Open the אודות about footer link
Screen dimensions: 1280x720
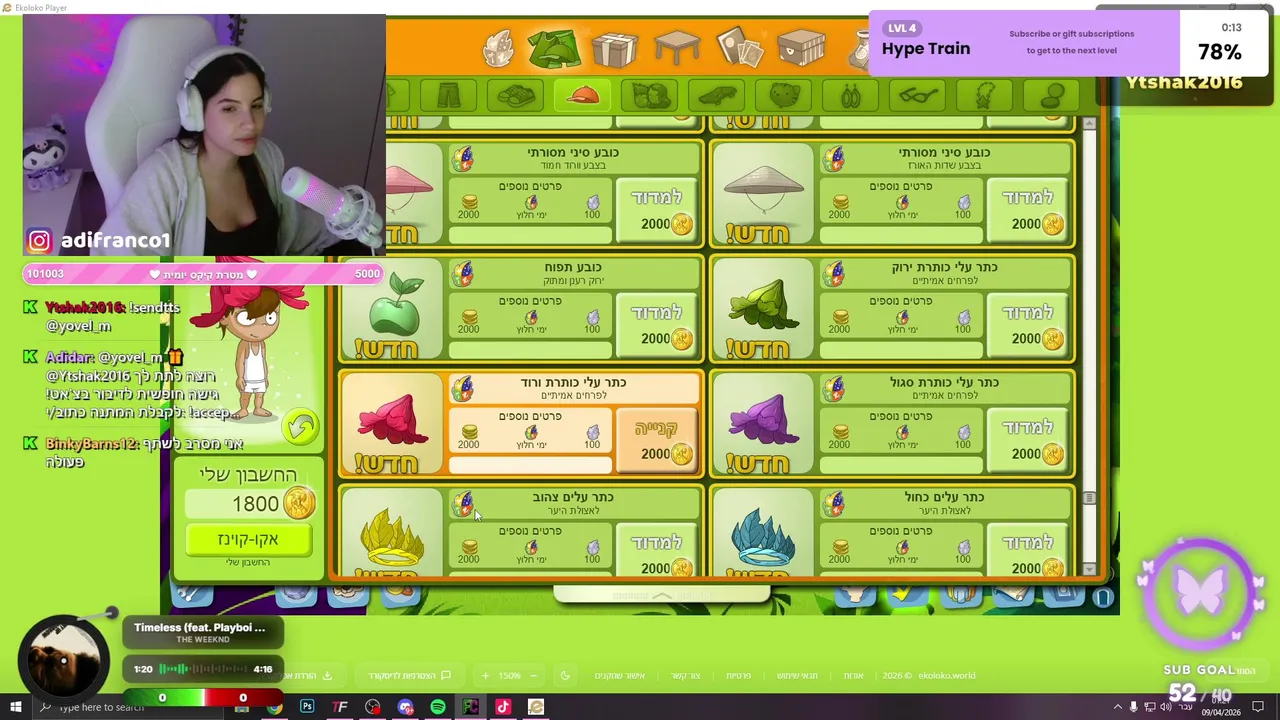coord(853,676)
